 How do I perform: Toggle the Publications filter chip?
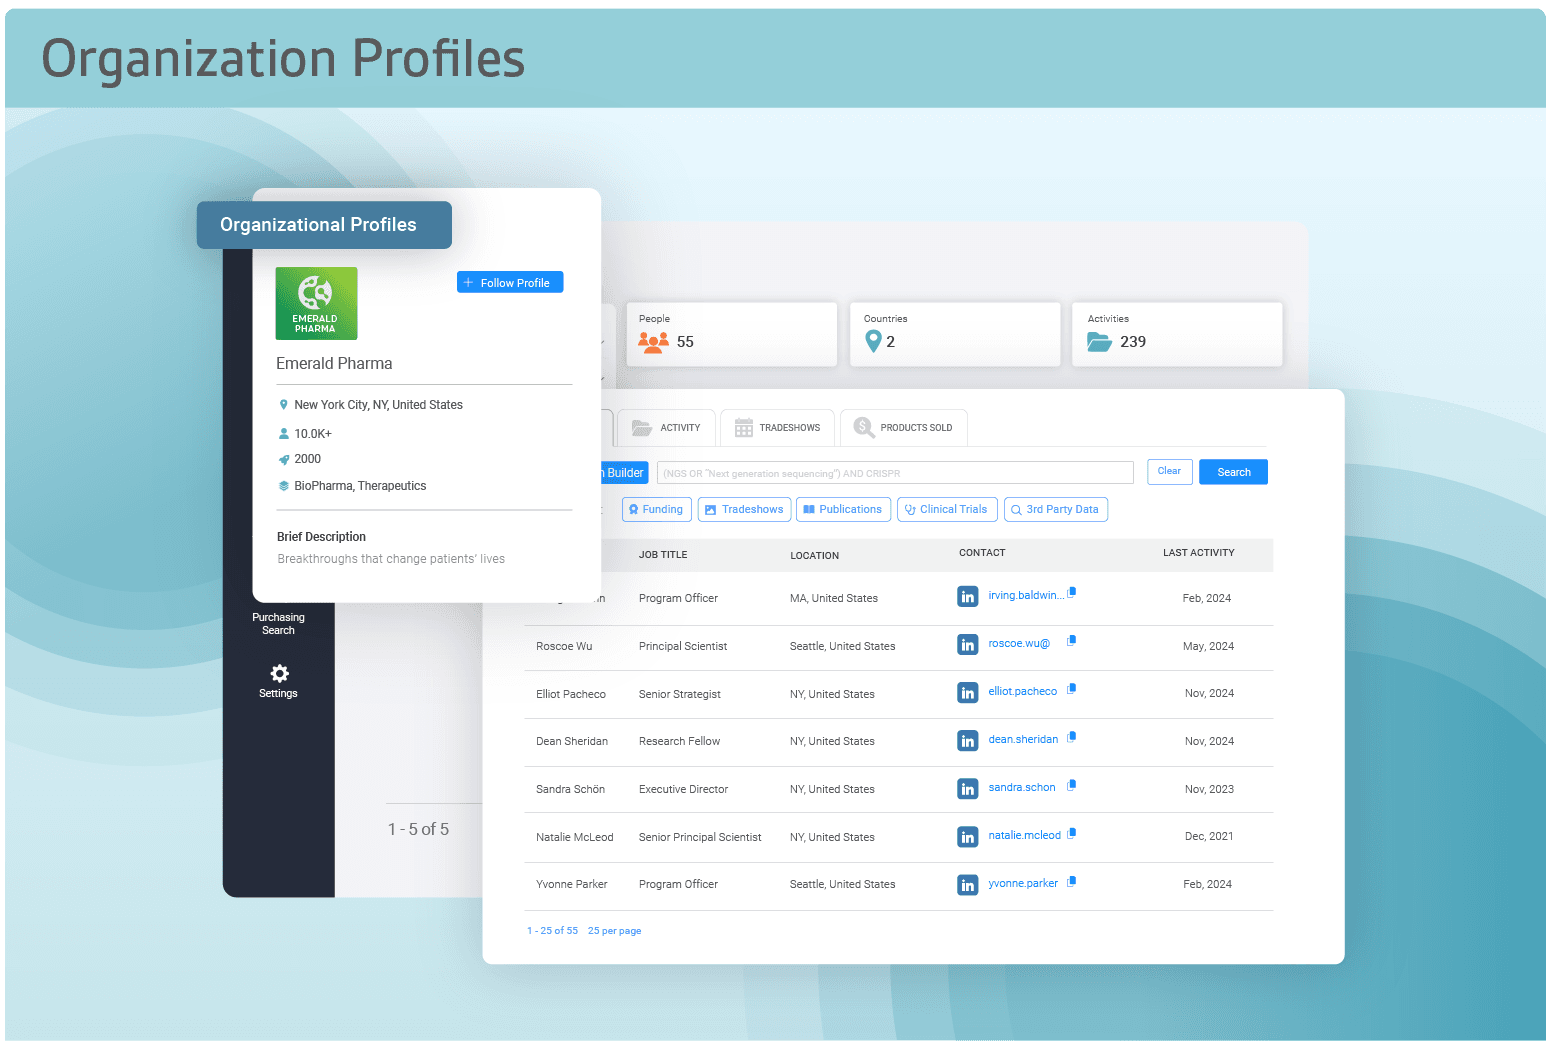(x=843, y=509)
